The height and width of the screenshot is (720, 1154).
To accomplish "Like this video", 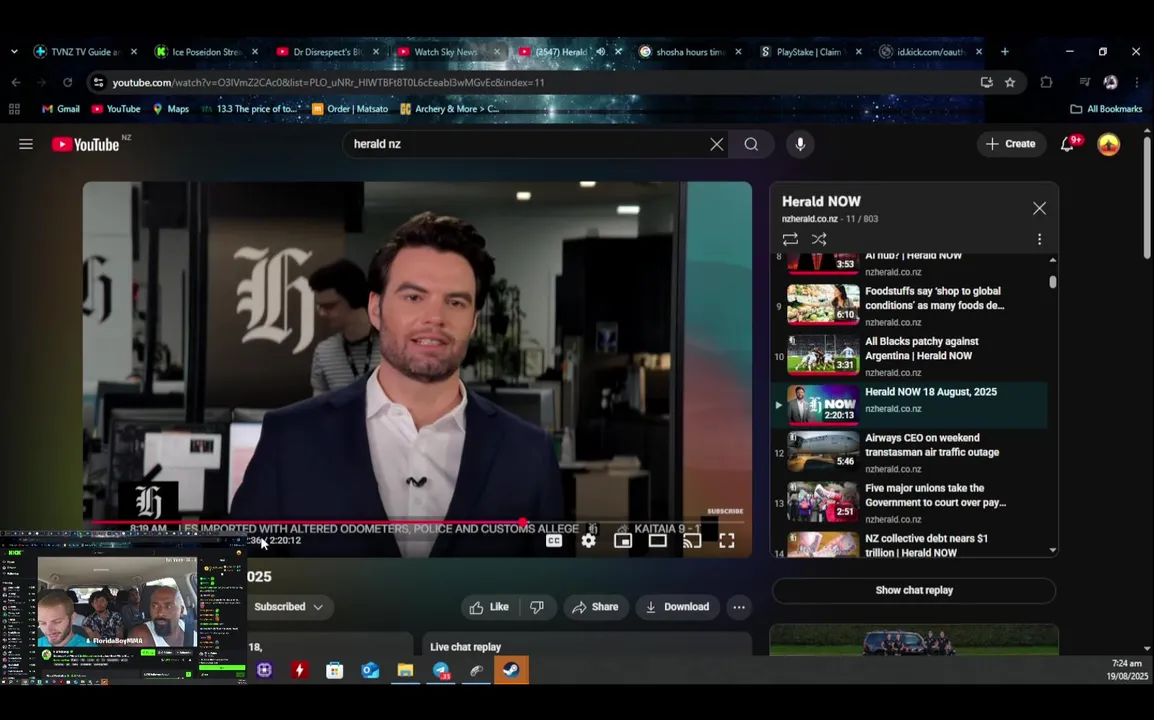I will tap(490, 607).
